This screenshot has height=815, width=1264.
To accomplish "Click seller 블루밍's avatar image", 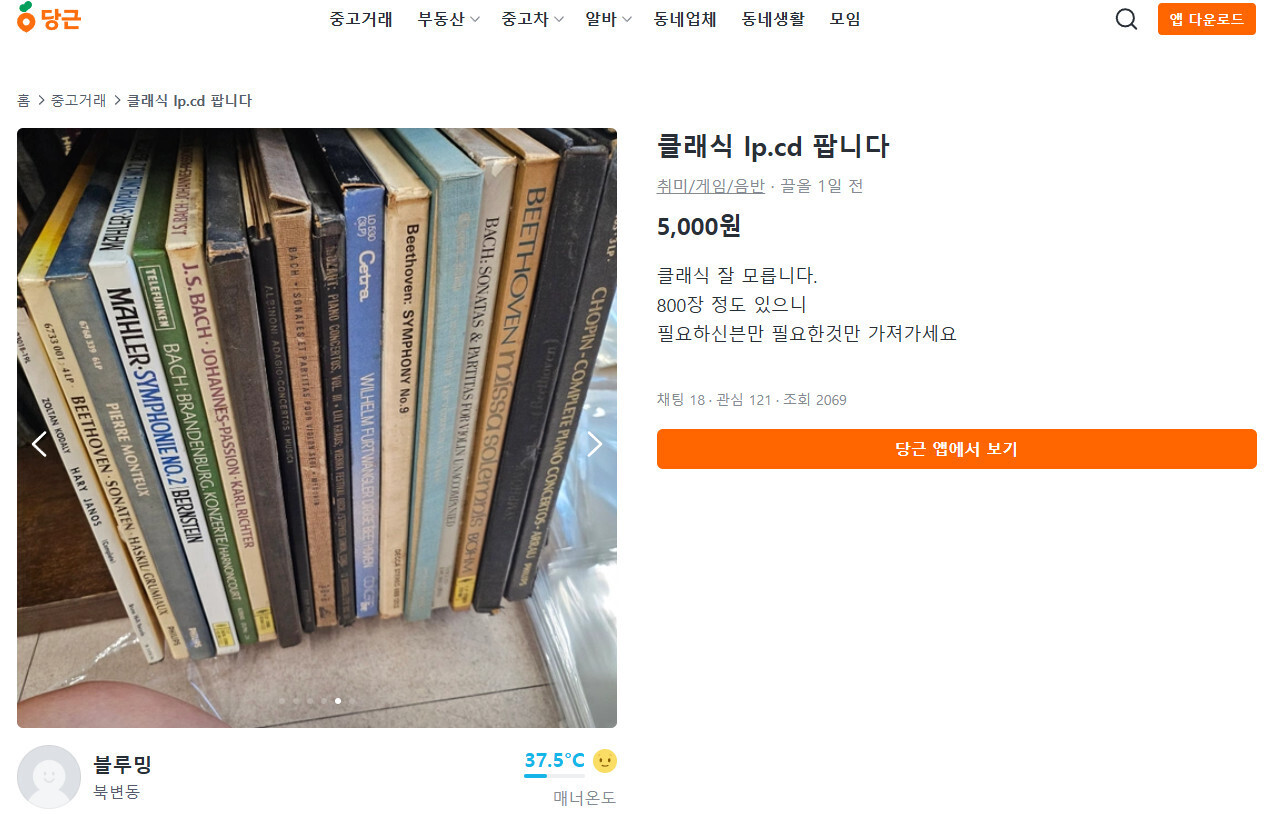I will 49,777.
